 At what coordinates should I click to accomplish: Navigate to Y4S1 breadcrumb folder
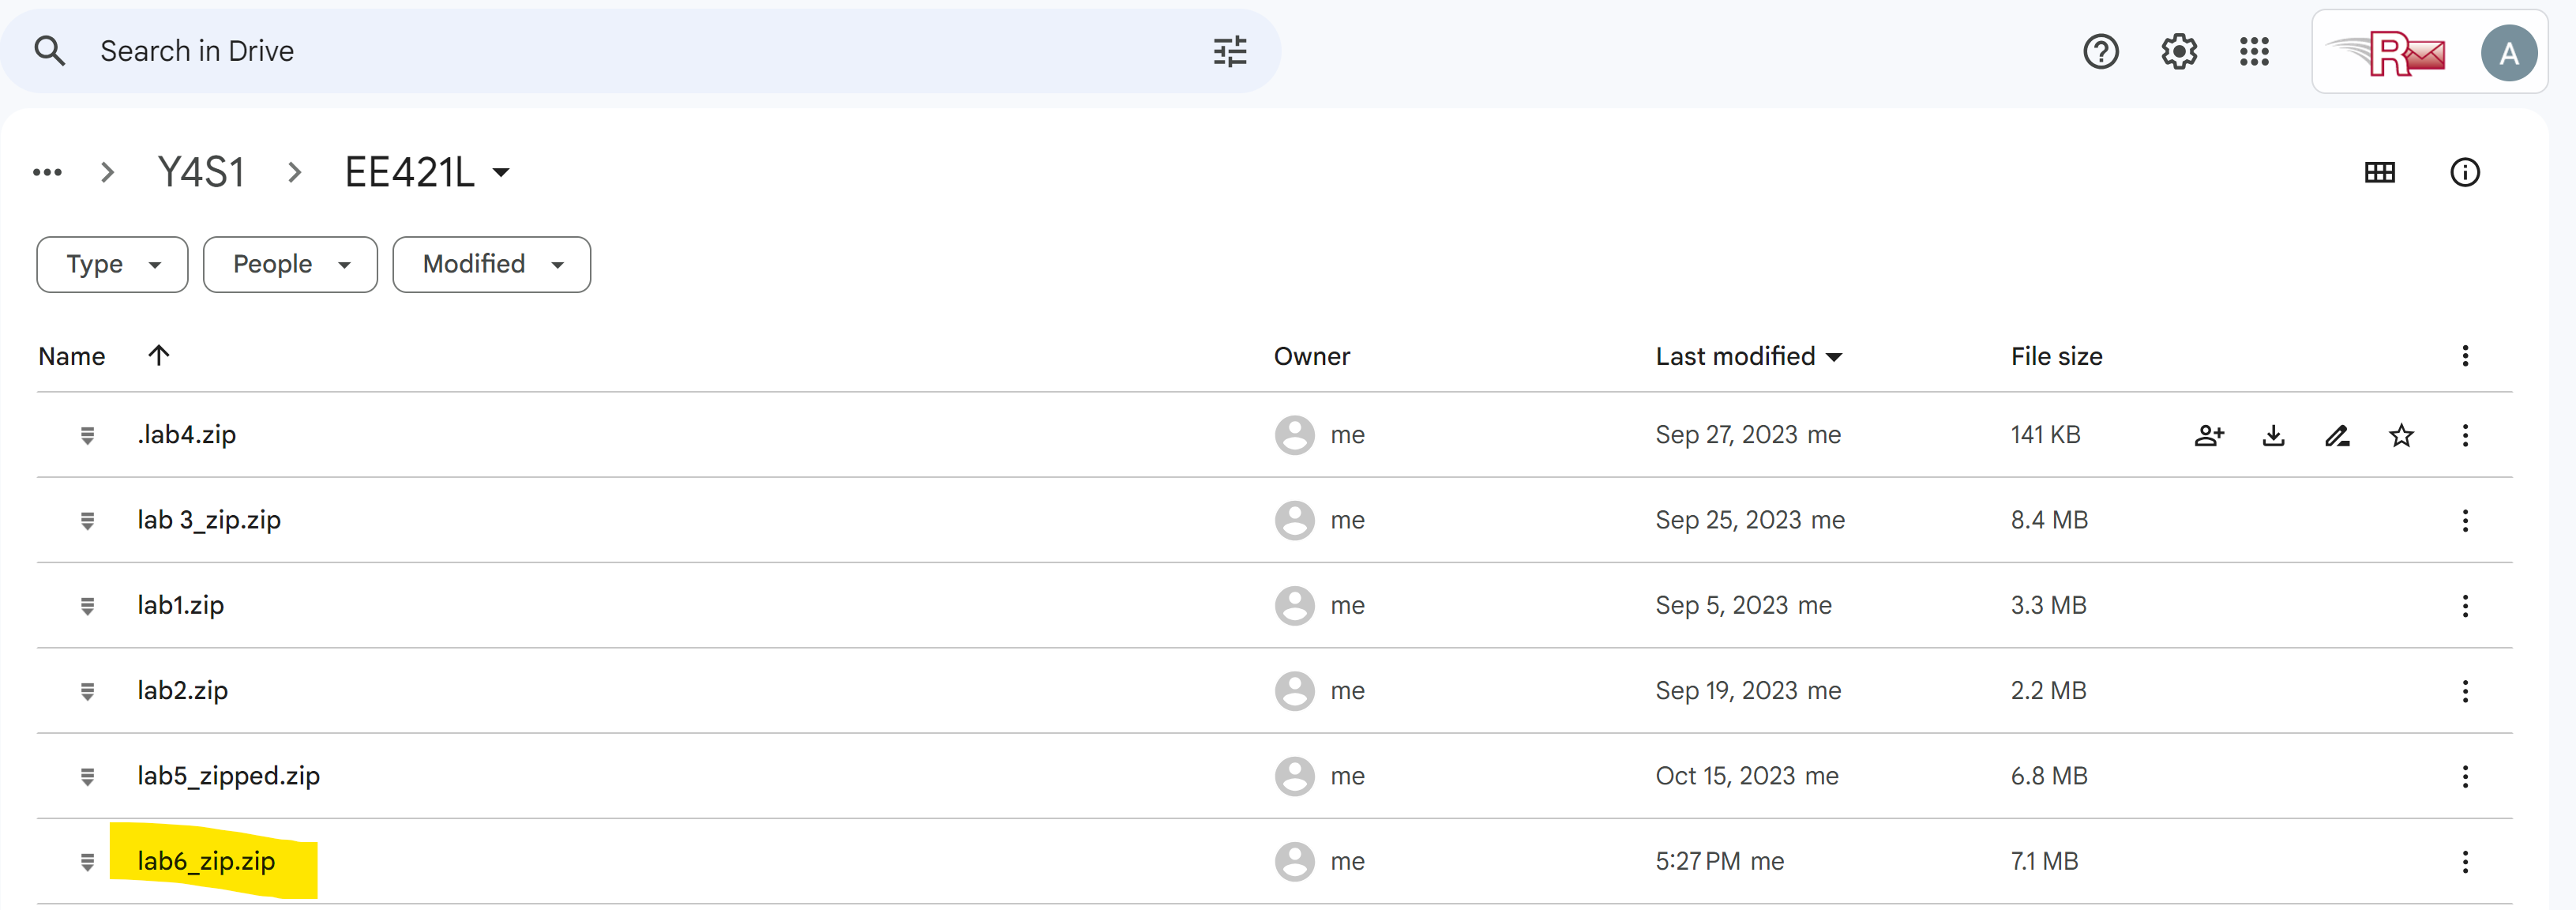[x=201, y=172]
